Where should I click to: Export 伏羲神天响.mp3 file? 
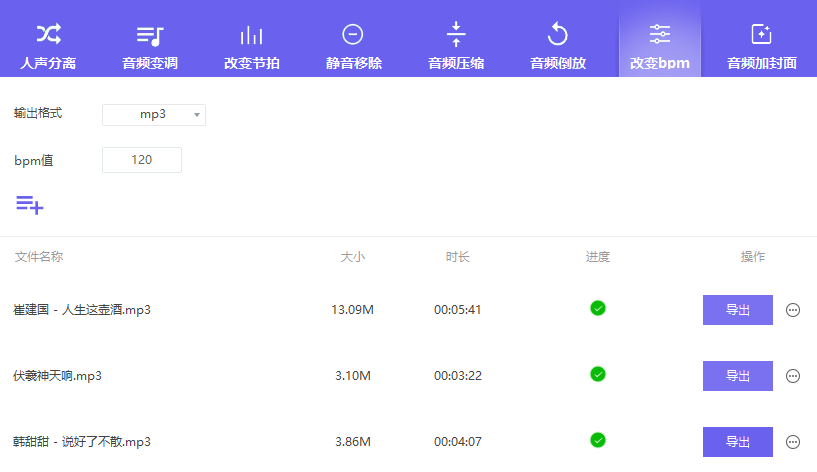click(737, 376)
